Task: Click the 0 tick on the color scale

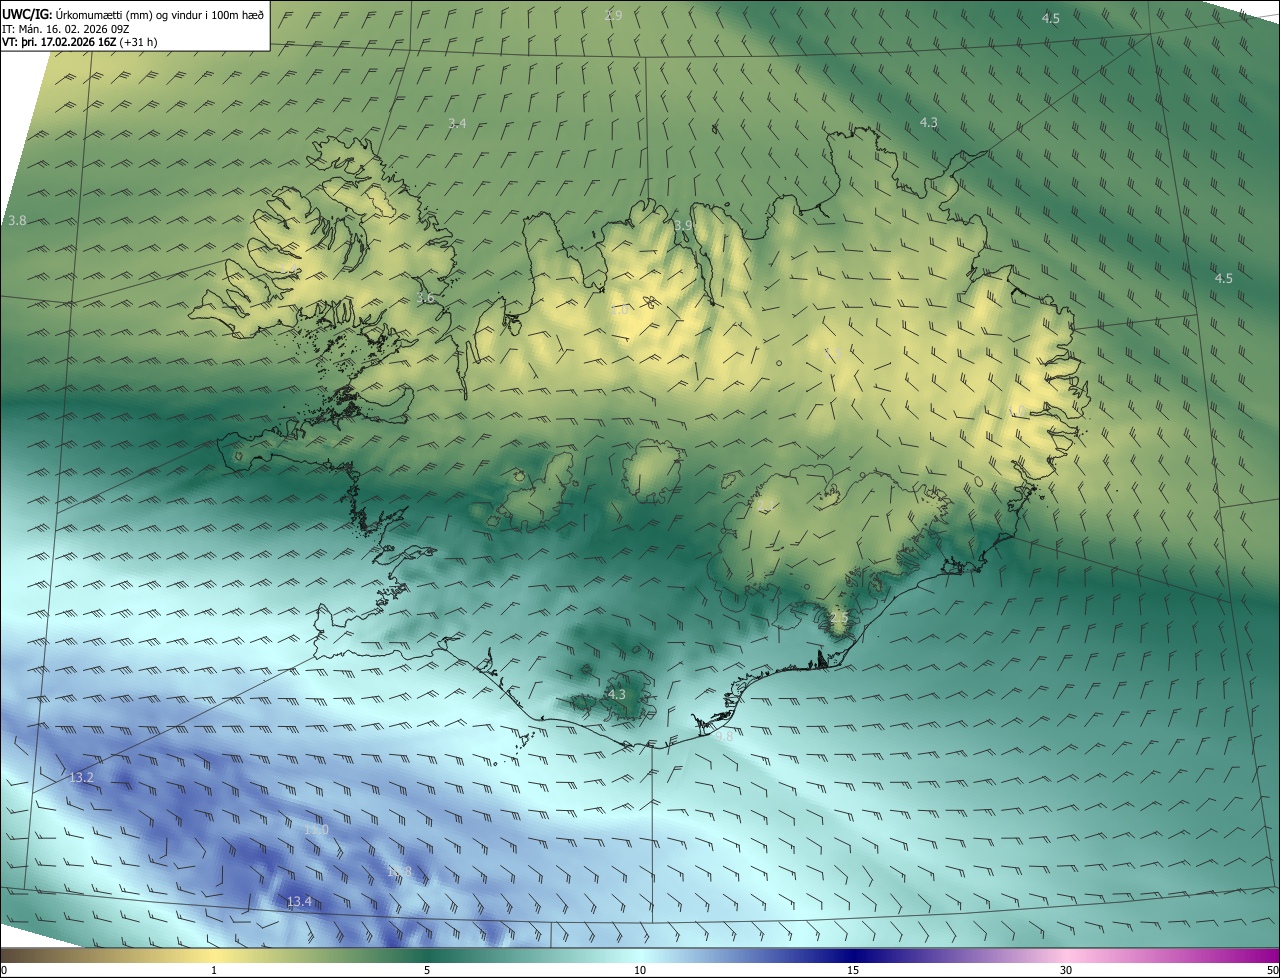Action: click(4, 970)
